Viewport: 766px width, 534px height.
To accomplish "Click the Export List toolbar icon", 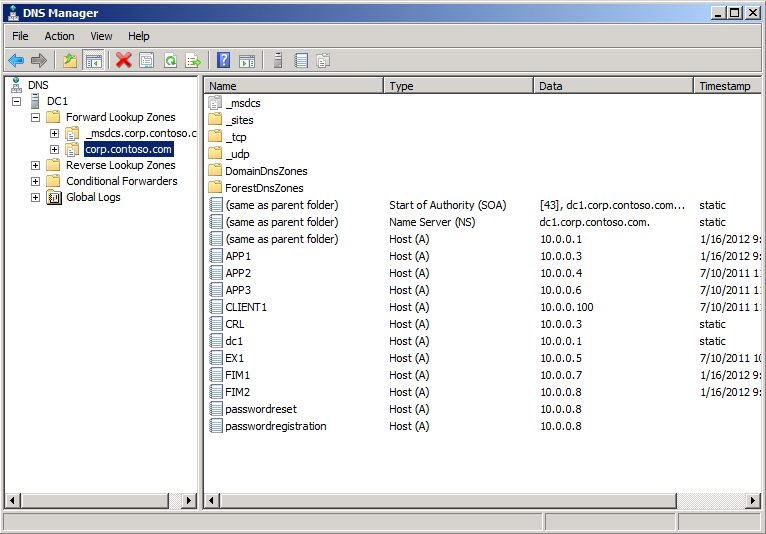I will [x=193, y=61].
